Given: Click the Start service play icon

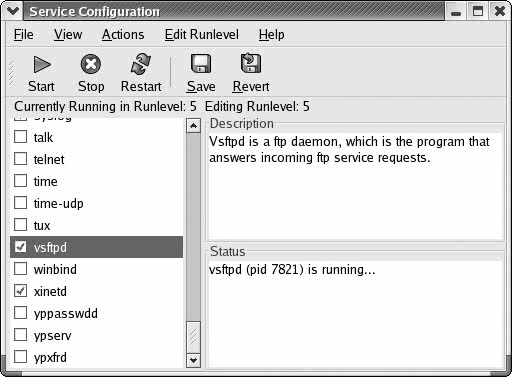Looking at the screenshot, I should pos(42,64).
